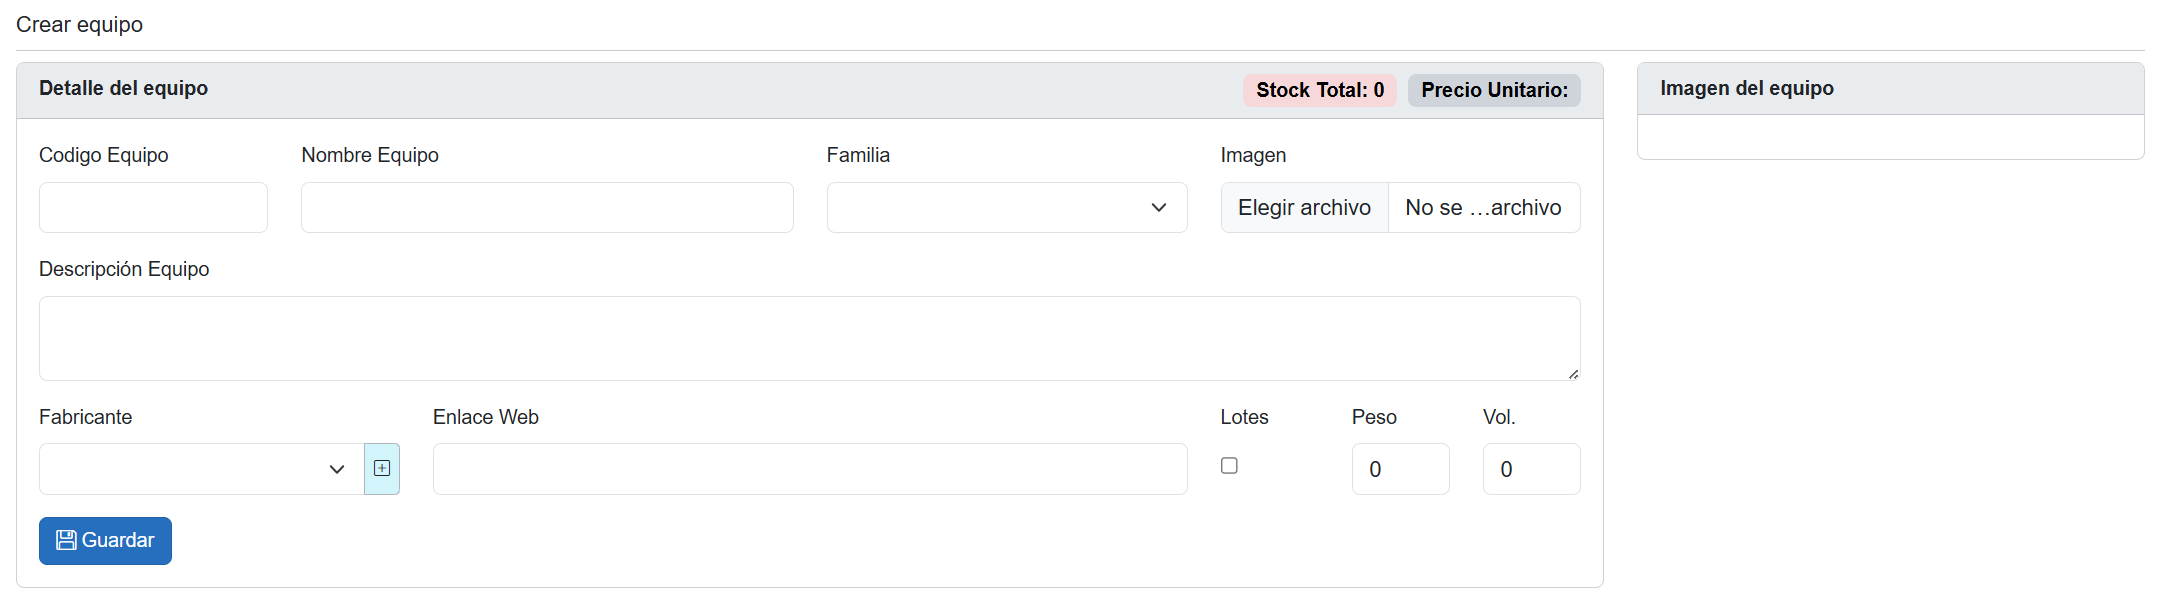Click the Vol. number field
The image size is (2160, 615).
coord(1531,469)
